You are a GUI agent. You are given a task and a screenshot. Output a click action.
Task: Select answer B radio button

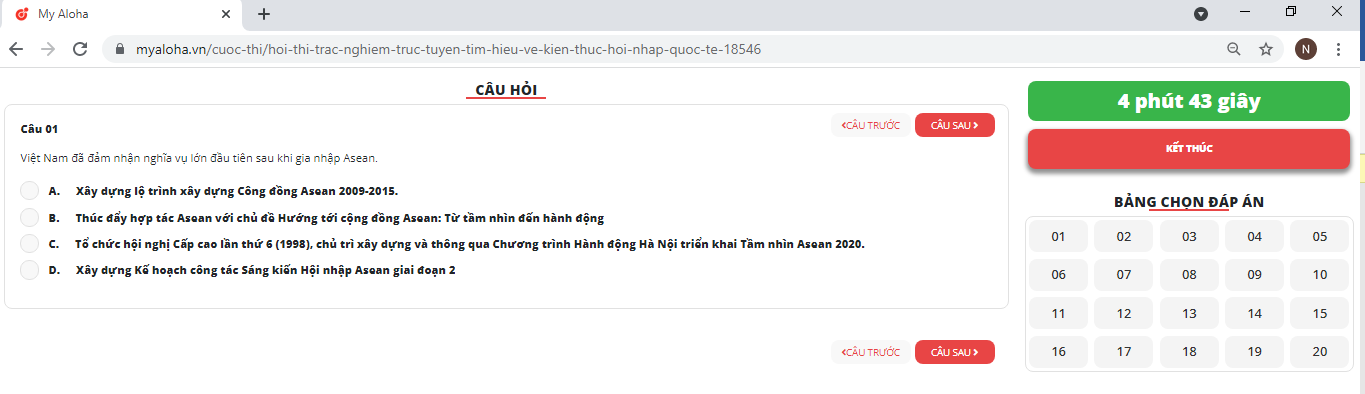click(x=29, y=217)
